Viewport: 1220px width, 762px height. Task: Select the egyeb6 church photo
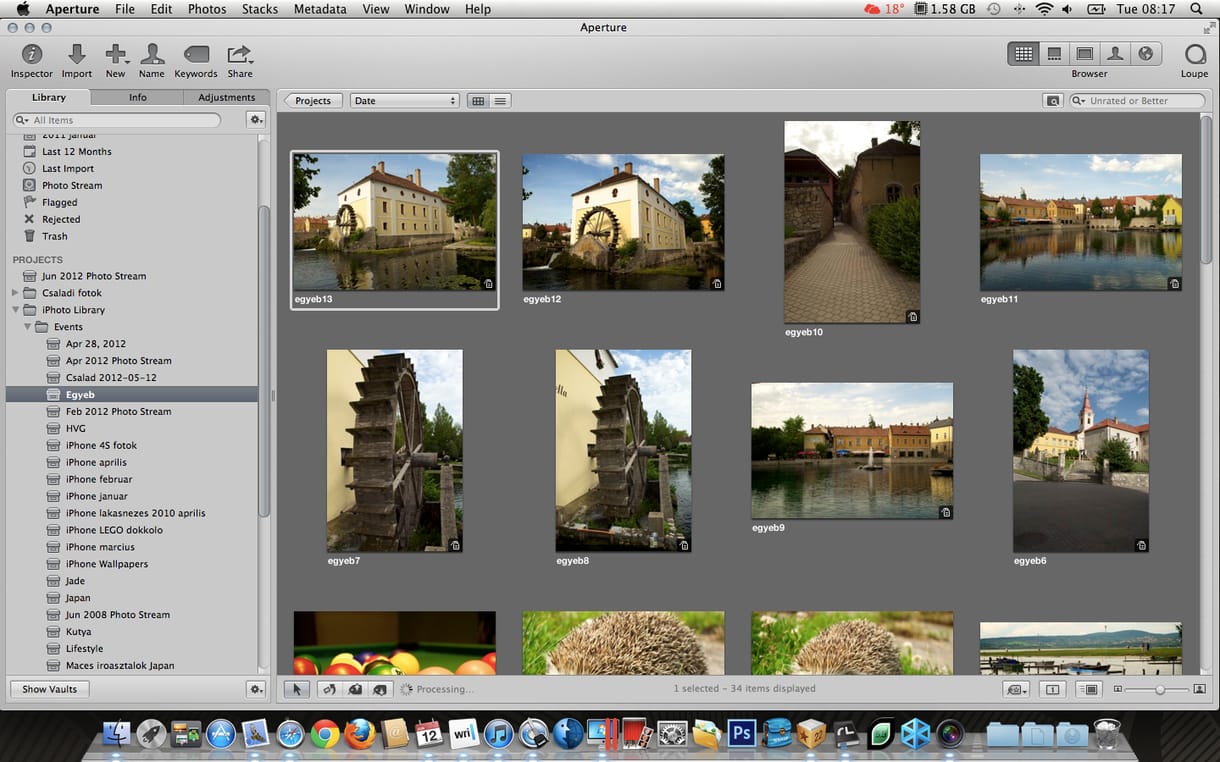(x=1081, y=451)
